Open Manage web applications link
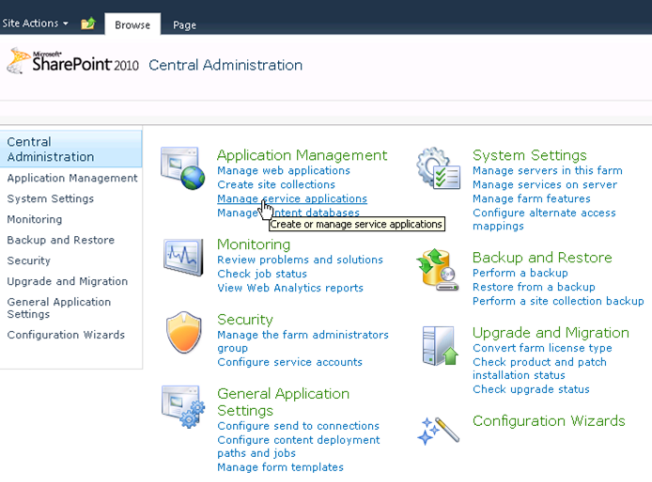 click(x=283, y=171)
